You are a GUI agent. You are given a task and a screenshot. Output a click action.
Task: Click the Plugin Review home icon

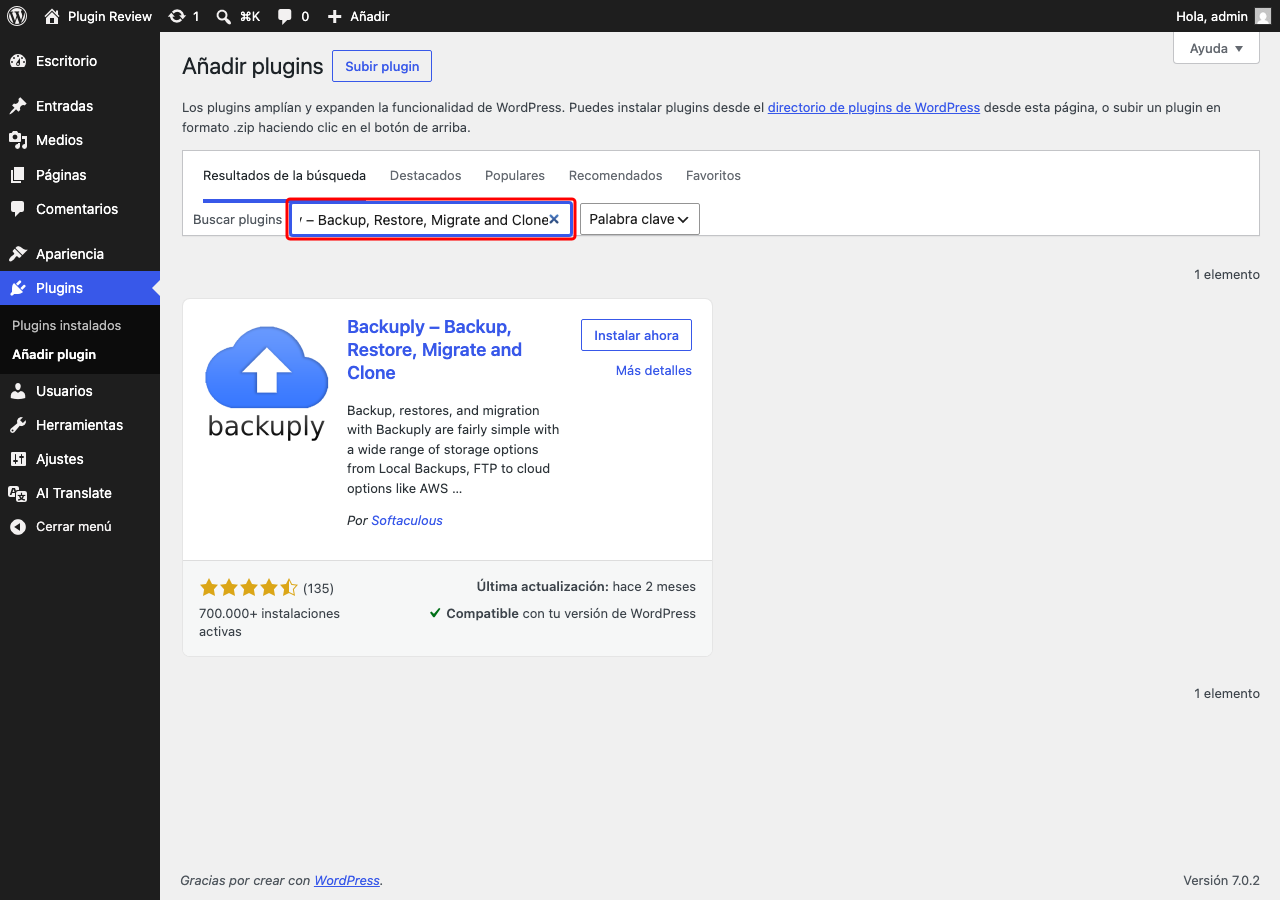pyautogui.click(x=52, y=16)
